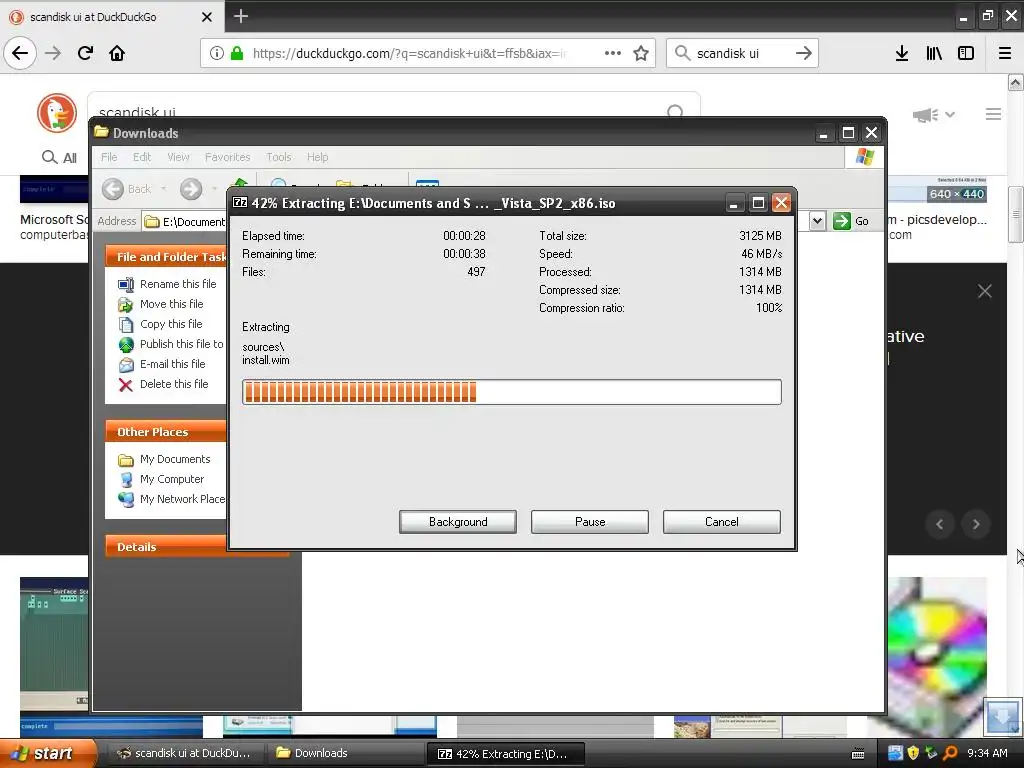Open page actions three-dot menu
Screen dimensions: 1024x768
coord(613,53)
